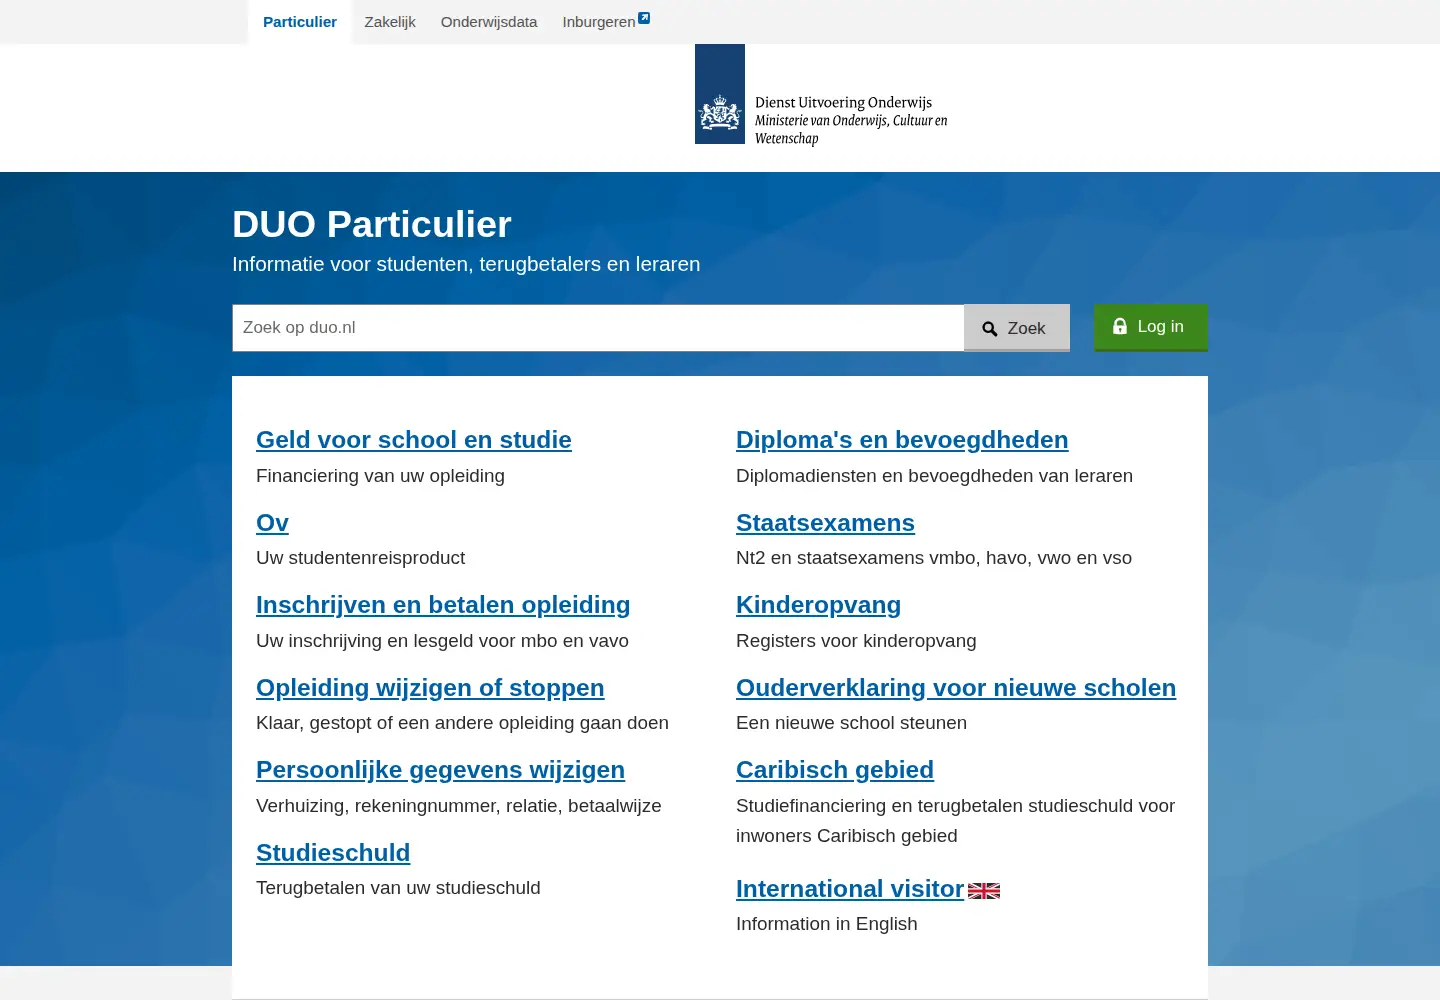
Task: Click the green Log in button
Action: [x=1151, y=327]
